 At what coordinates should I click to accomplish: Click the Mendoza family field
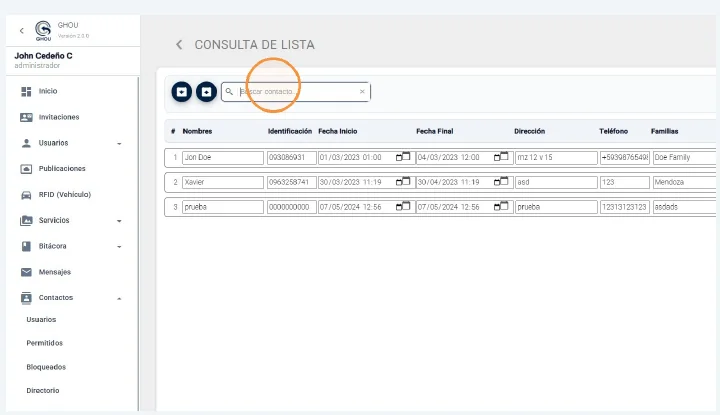684,182
